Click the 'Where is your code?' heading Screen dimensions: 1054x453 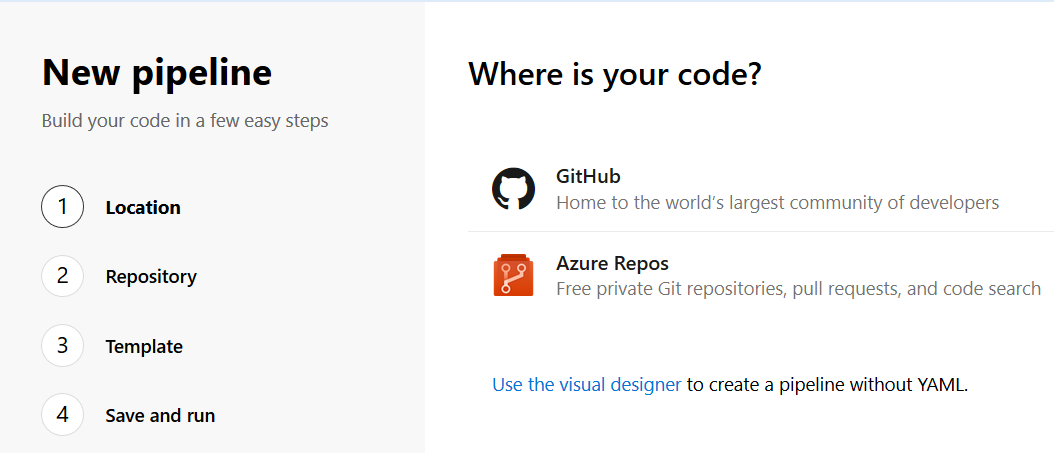pyautogui.click(x=615, y=74)
